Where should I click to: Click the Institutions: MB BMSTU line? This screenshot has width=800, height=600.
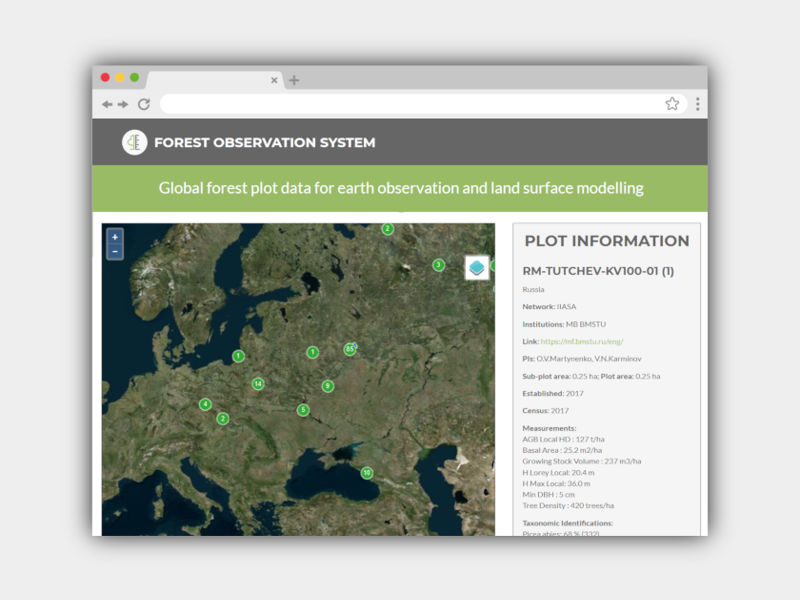(x=564, y=324)
